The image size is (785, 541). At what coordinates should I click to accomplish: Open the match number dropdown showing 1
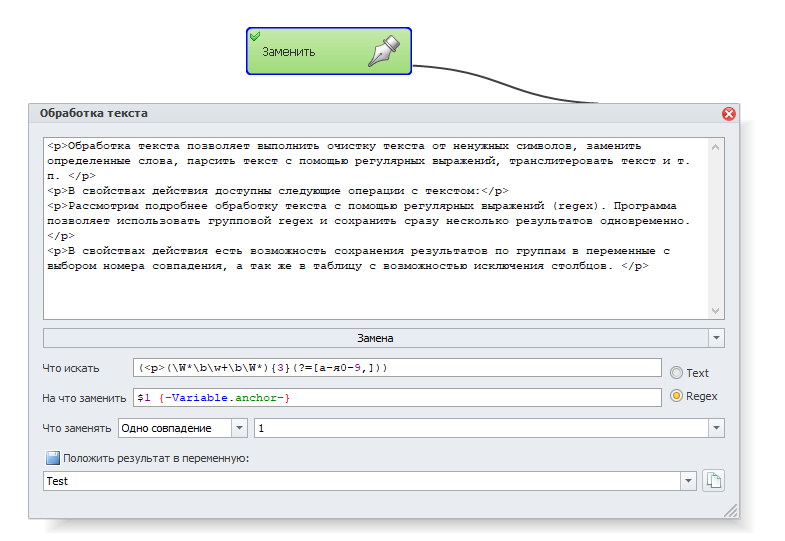(716, 428)
